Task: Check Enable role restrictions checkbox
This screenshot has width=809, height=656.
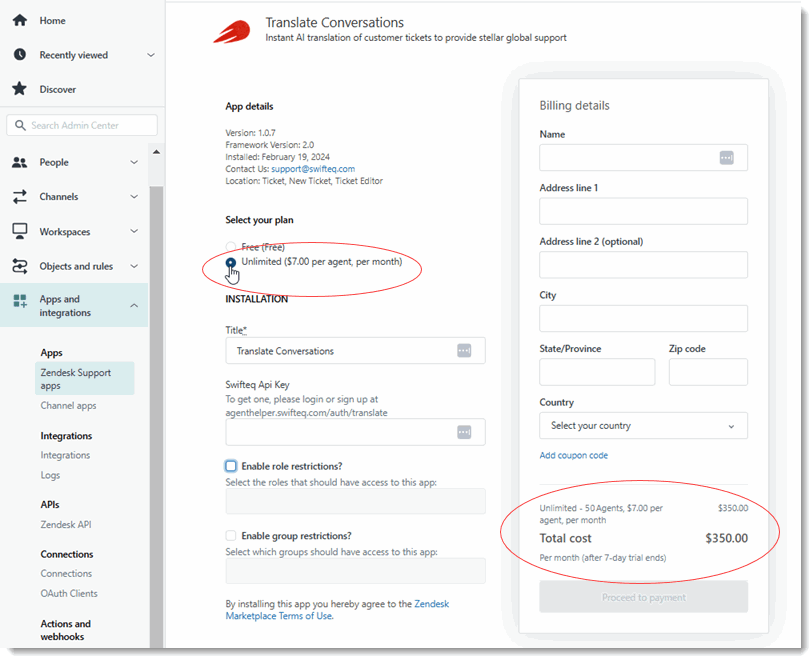Action: (231, 466)
